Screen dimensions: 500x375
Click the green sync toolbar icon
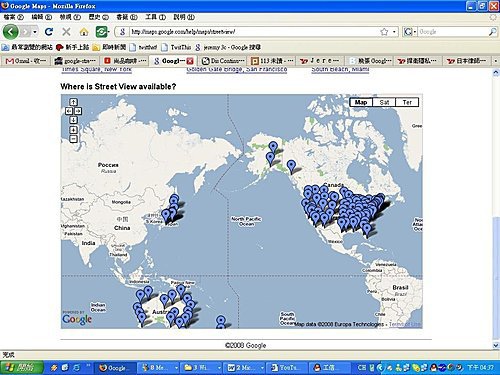pos(102,32)
